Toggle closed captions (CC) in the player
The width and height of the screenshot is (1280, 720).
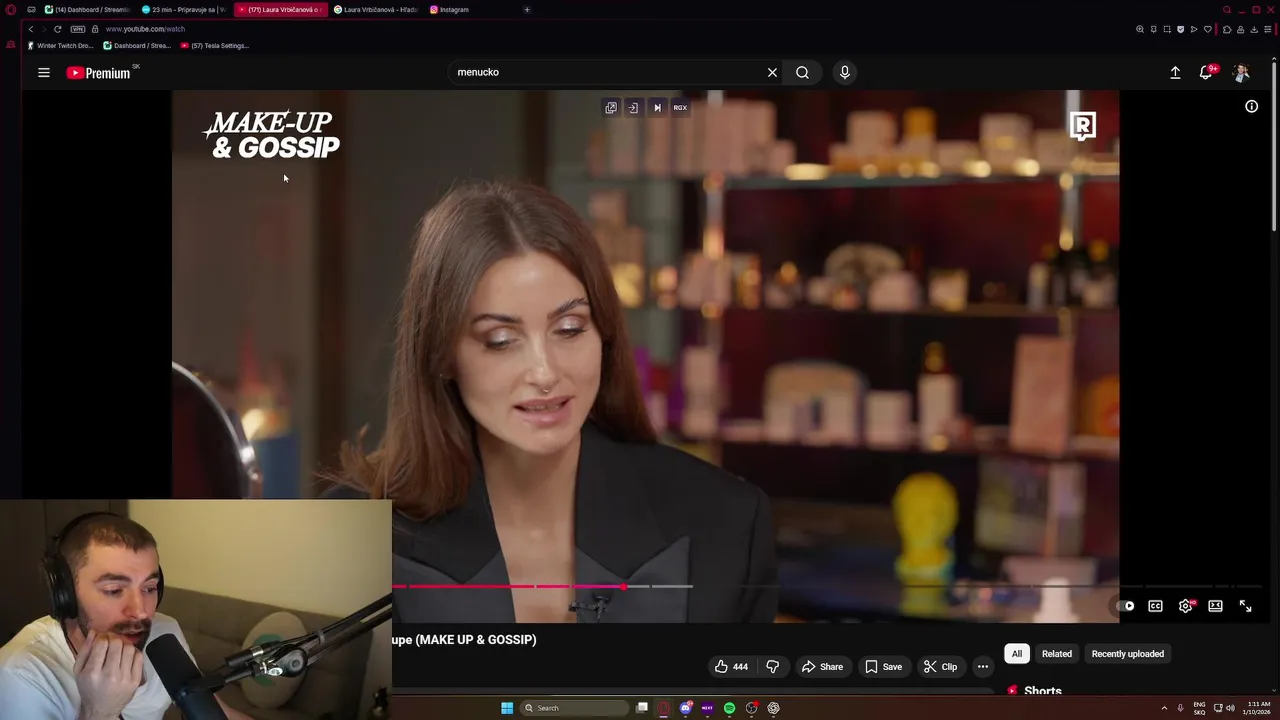click(1155, 606)
